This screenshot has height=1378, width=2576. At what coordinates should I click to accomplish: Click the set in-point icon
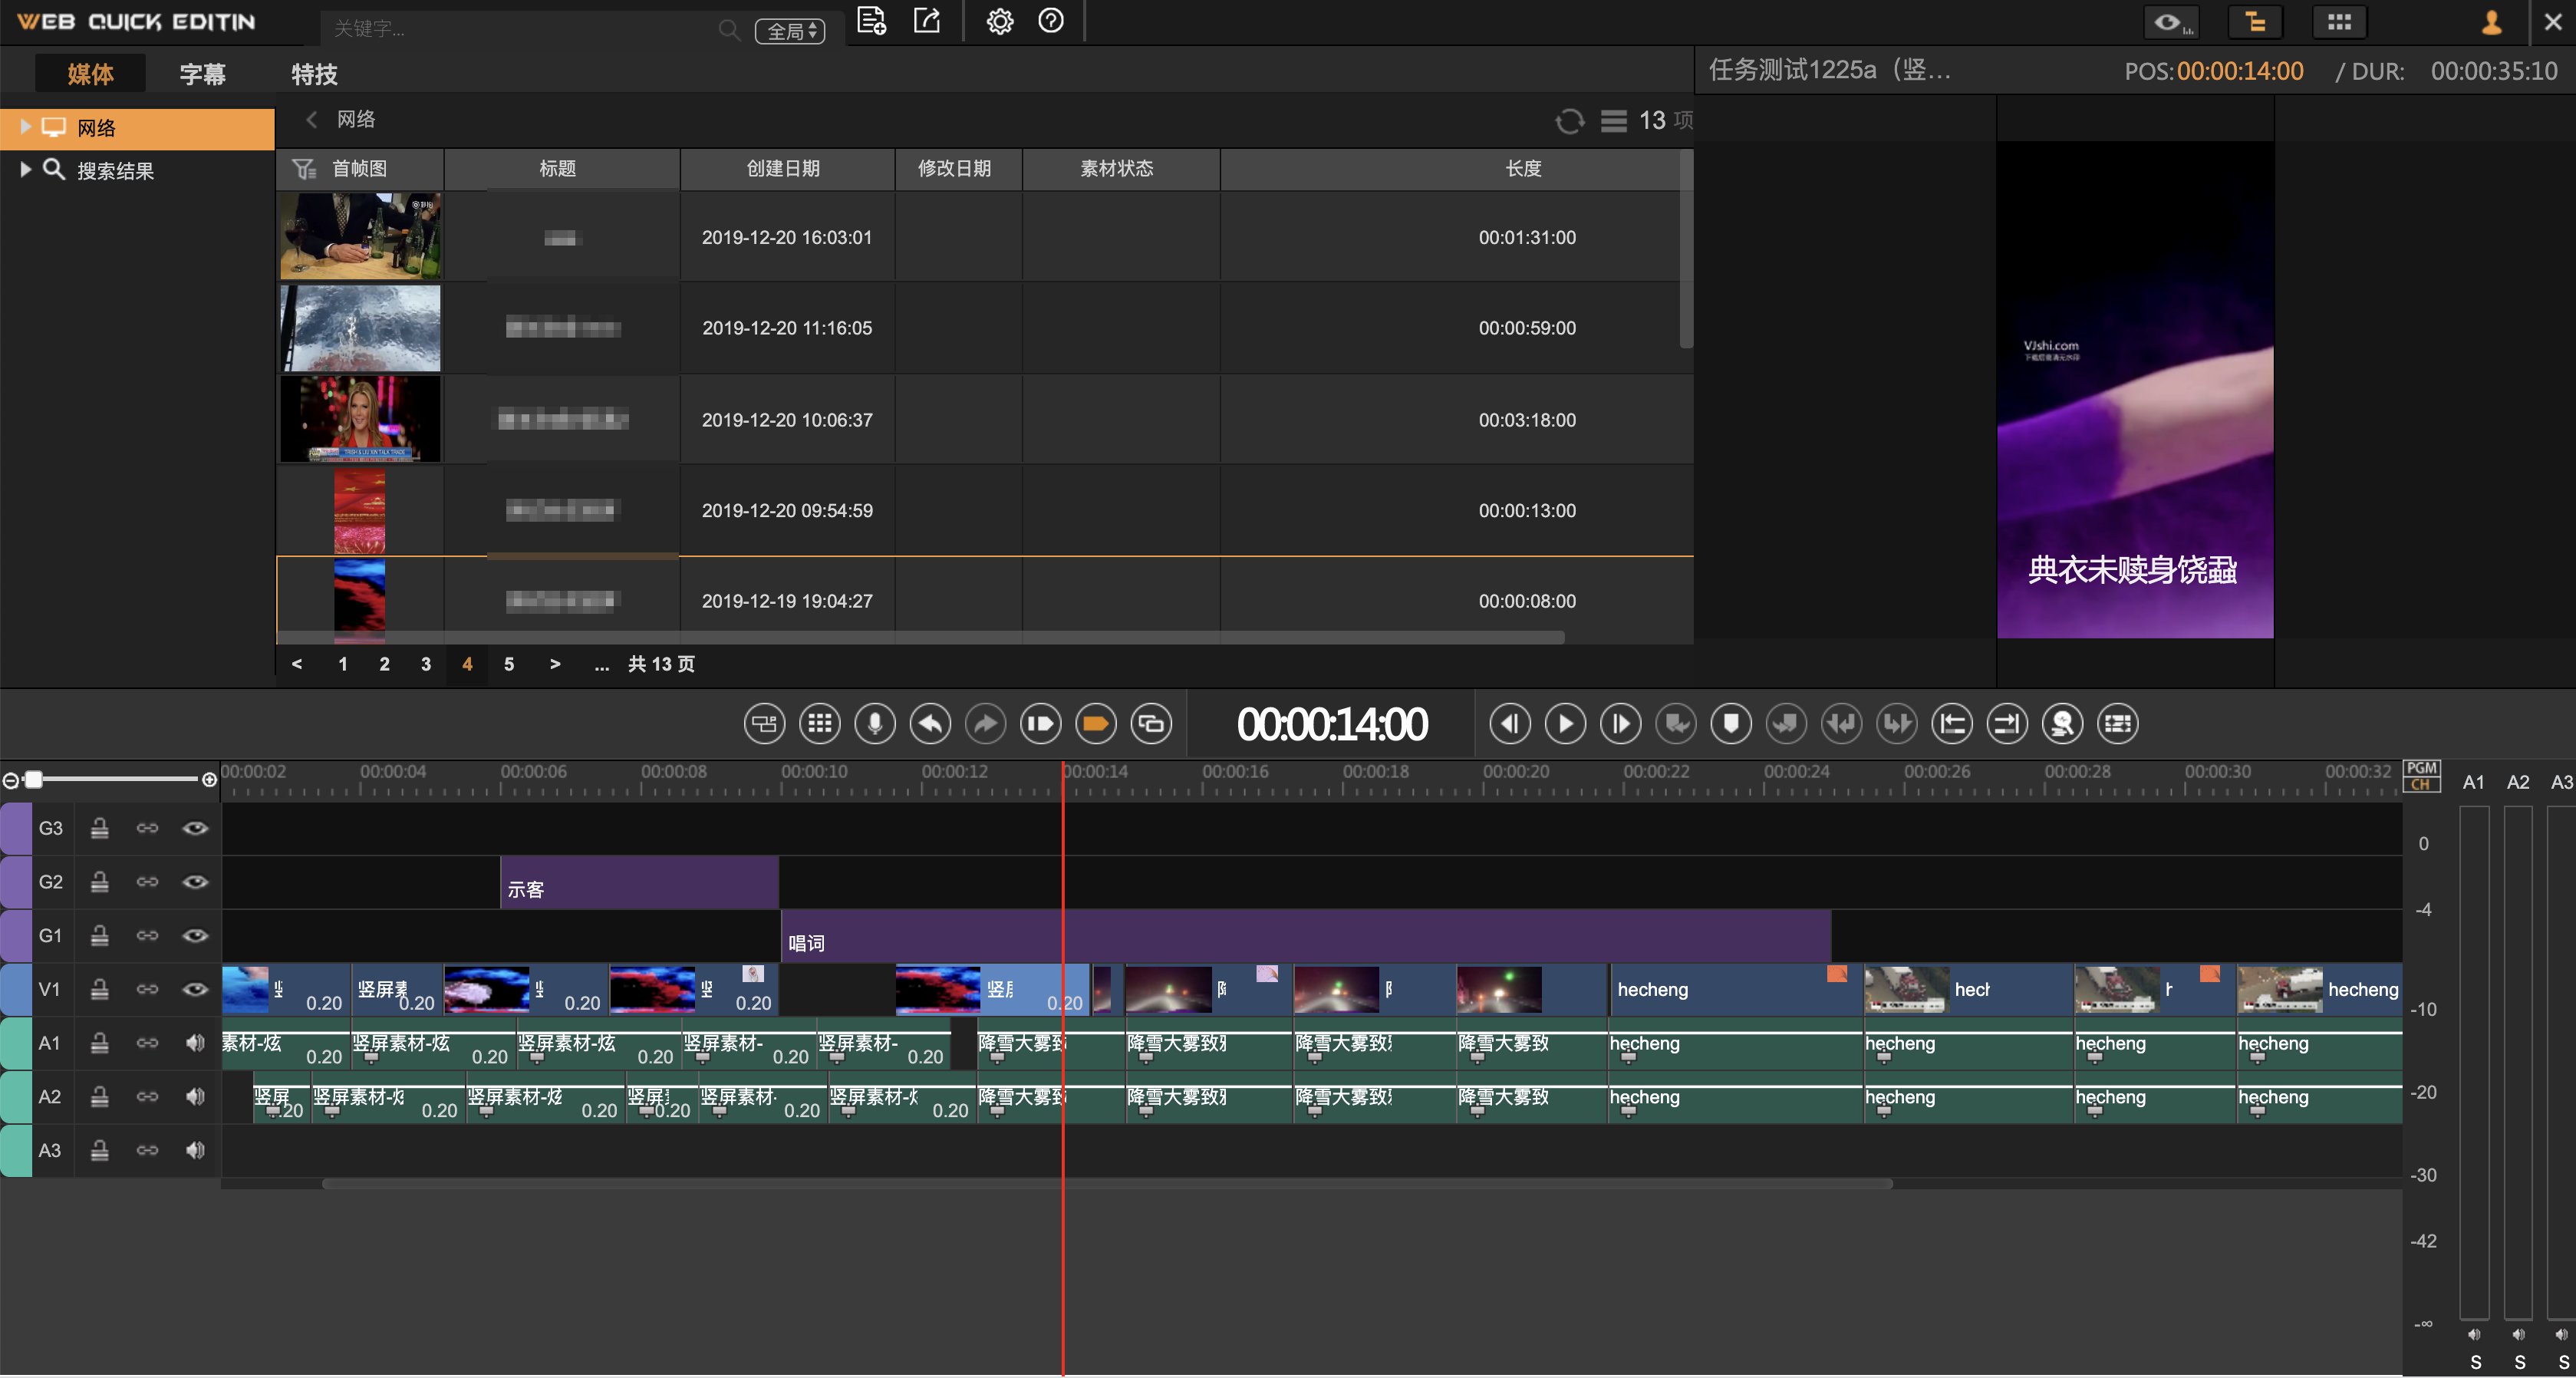[x=1952, y=724]
